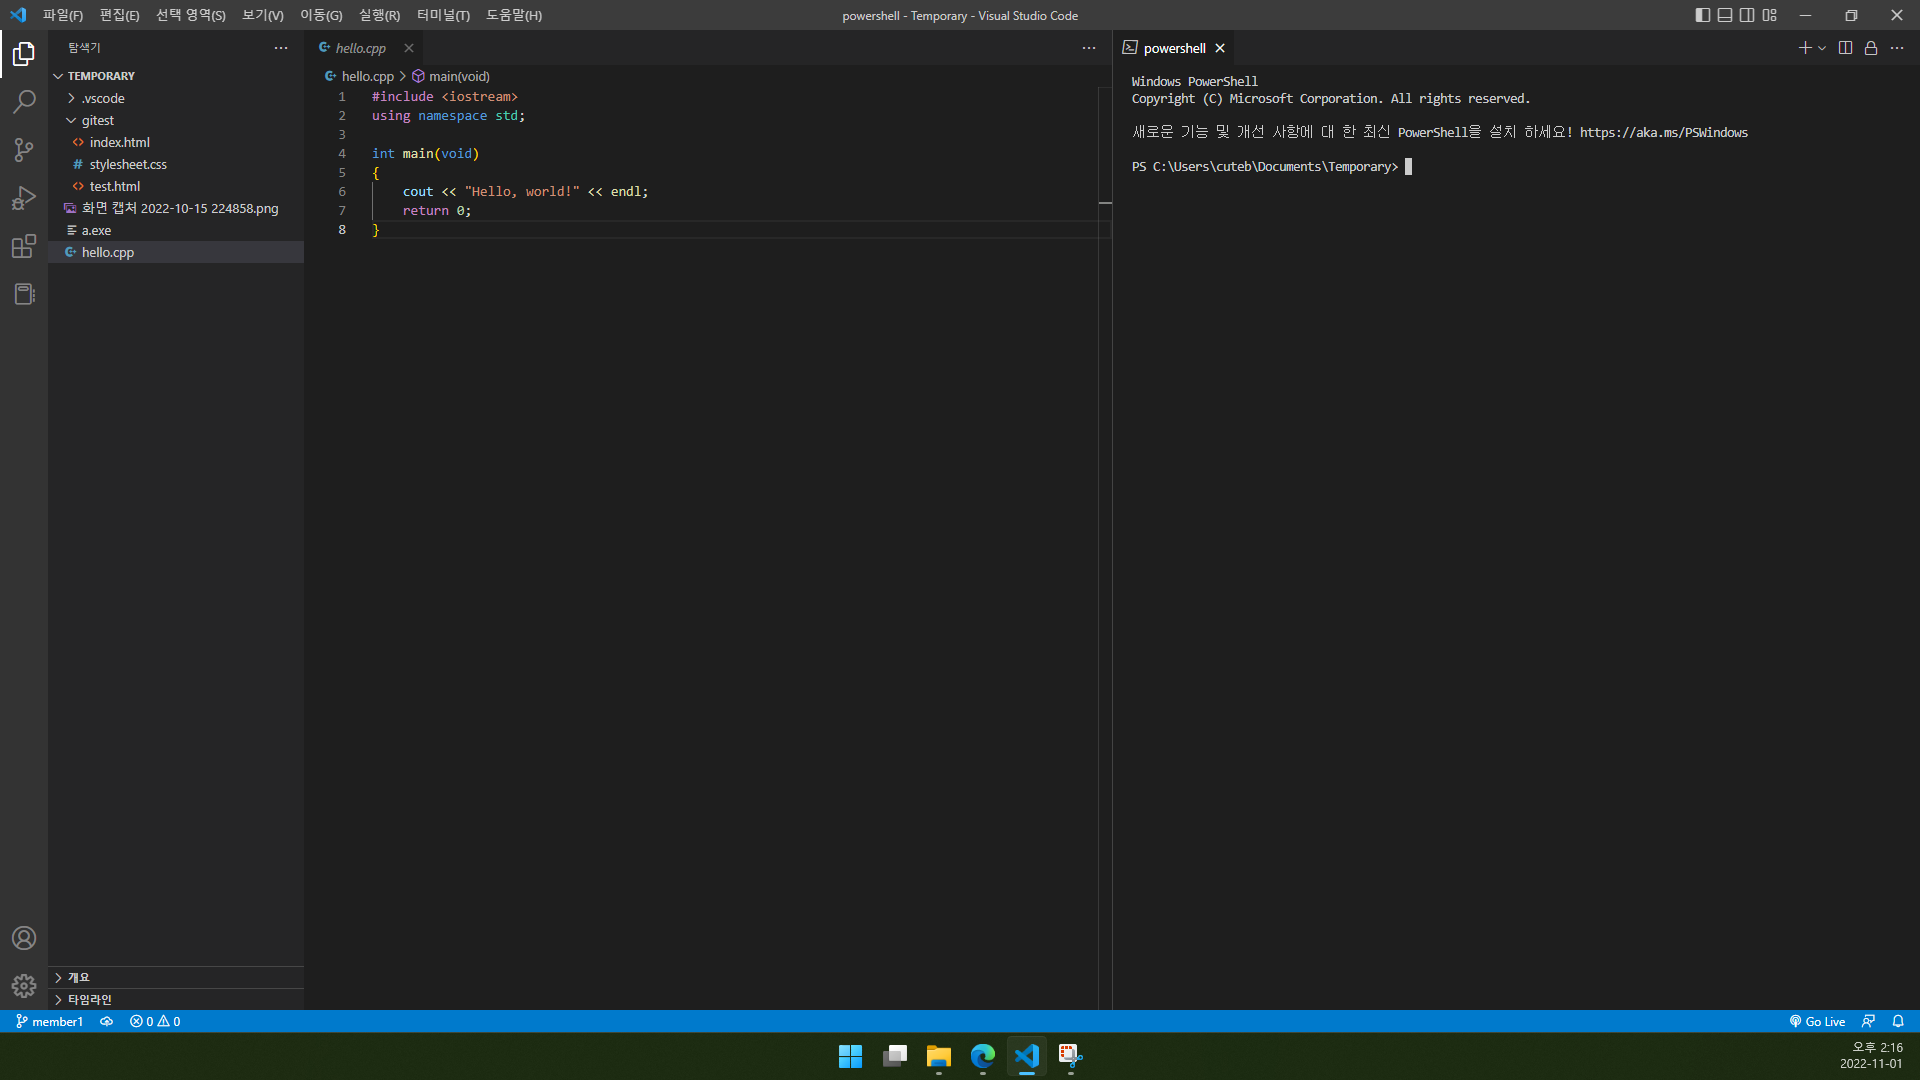
Task: Publish changes with the cloud sync icon
Action: coord(106,1021)
